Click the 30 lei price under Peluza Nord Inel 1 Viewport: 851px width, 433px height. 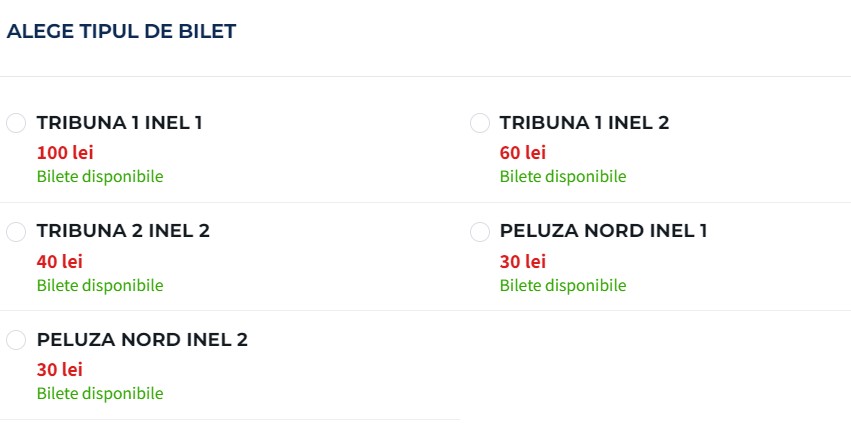click(523, 261)
